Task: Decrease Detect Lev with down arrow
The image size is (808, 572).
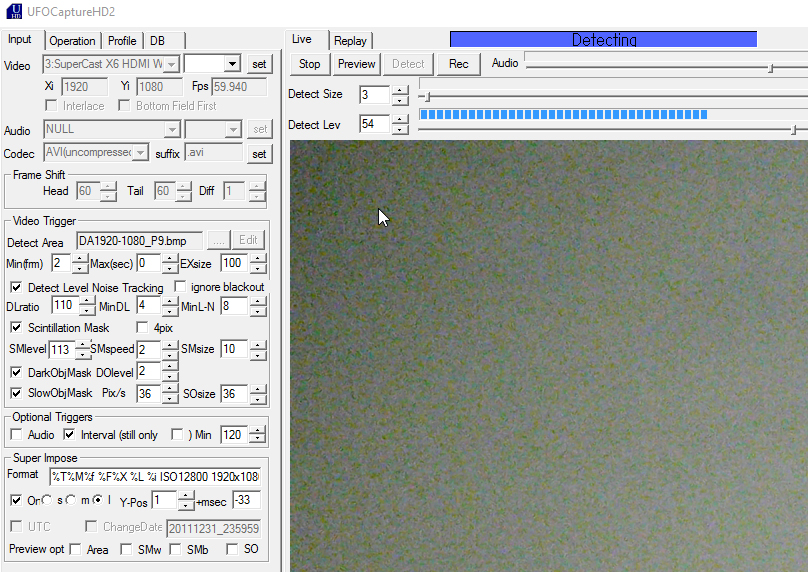Action: pos(400,129)
